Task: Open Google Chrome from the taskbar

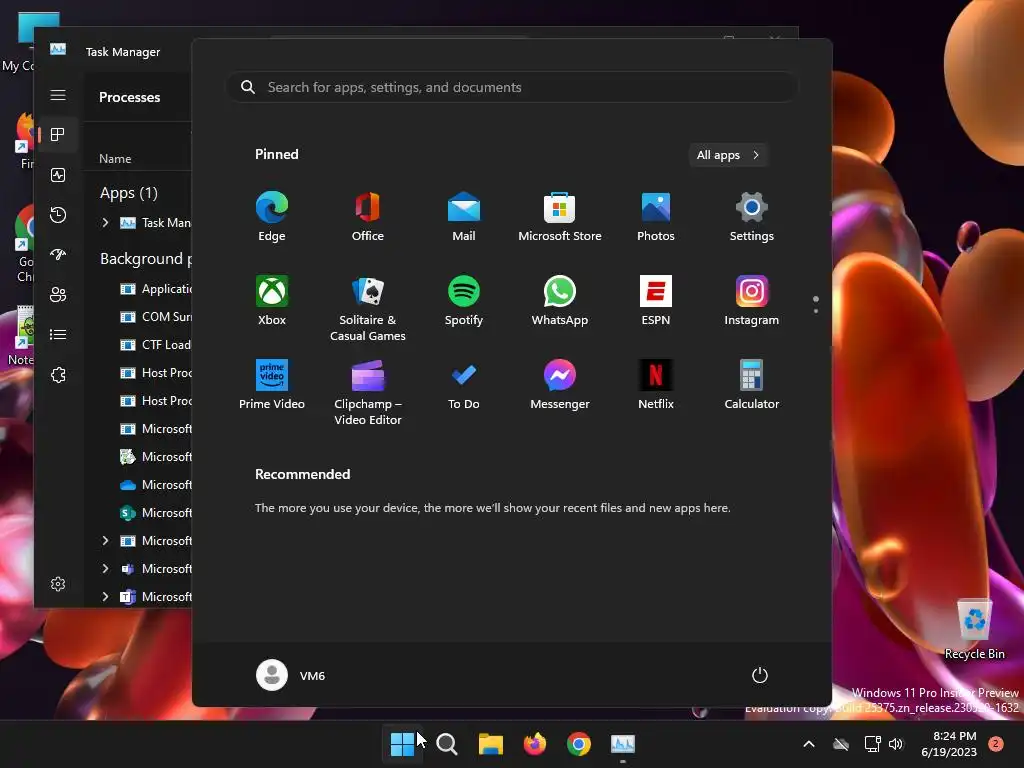Action: click(x=579, y=744)
